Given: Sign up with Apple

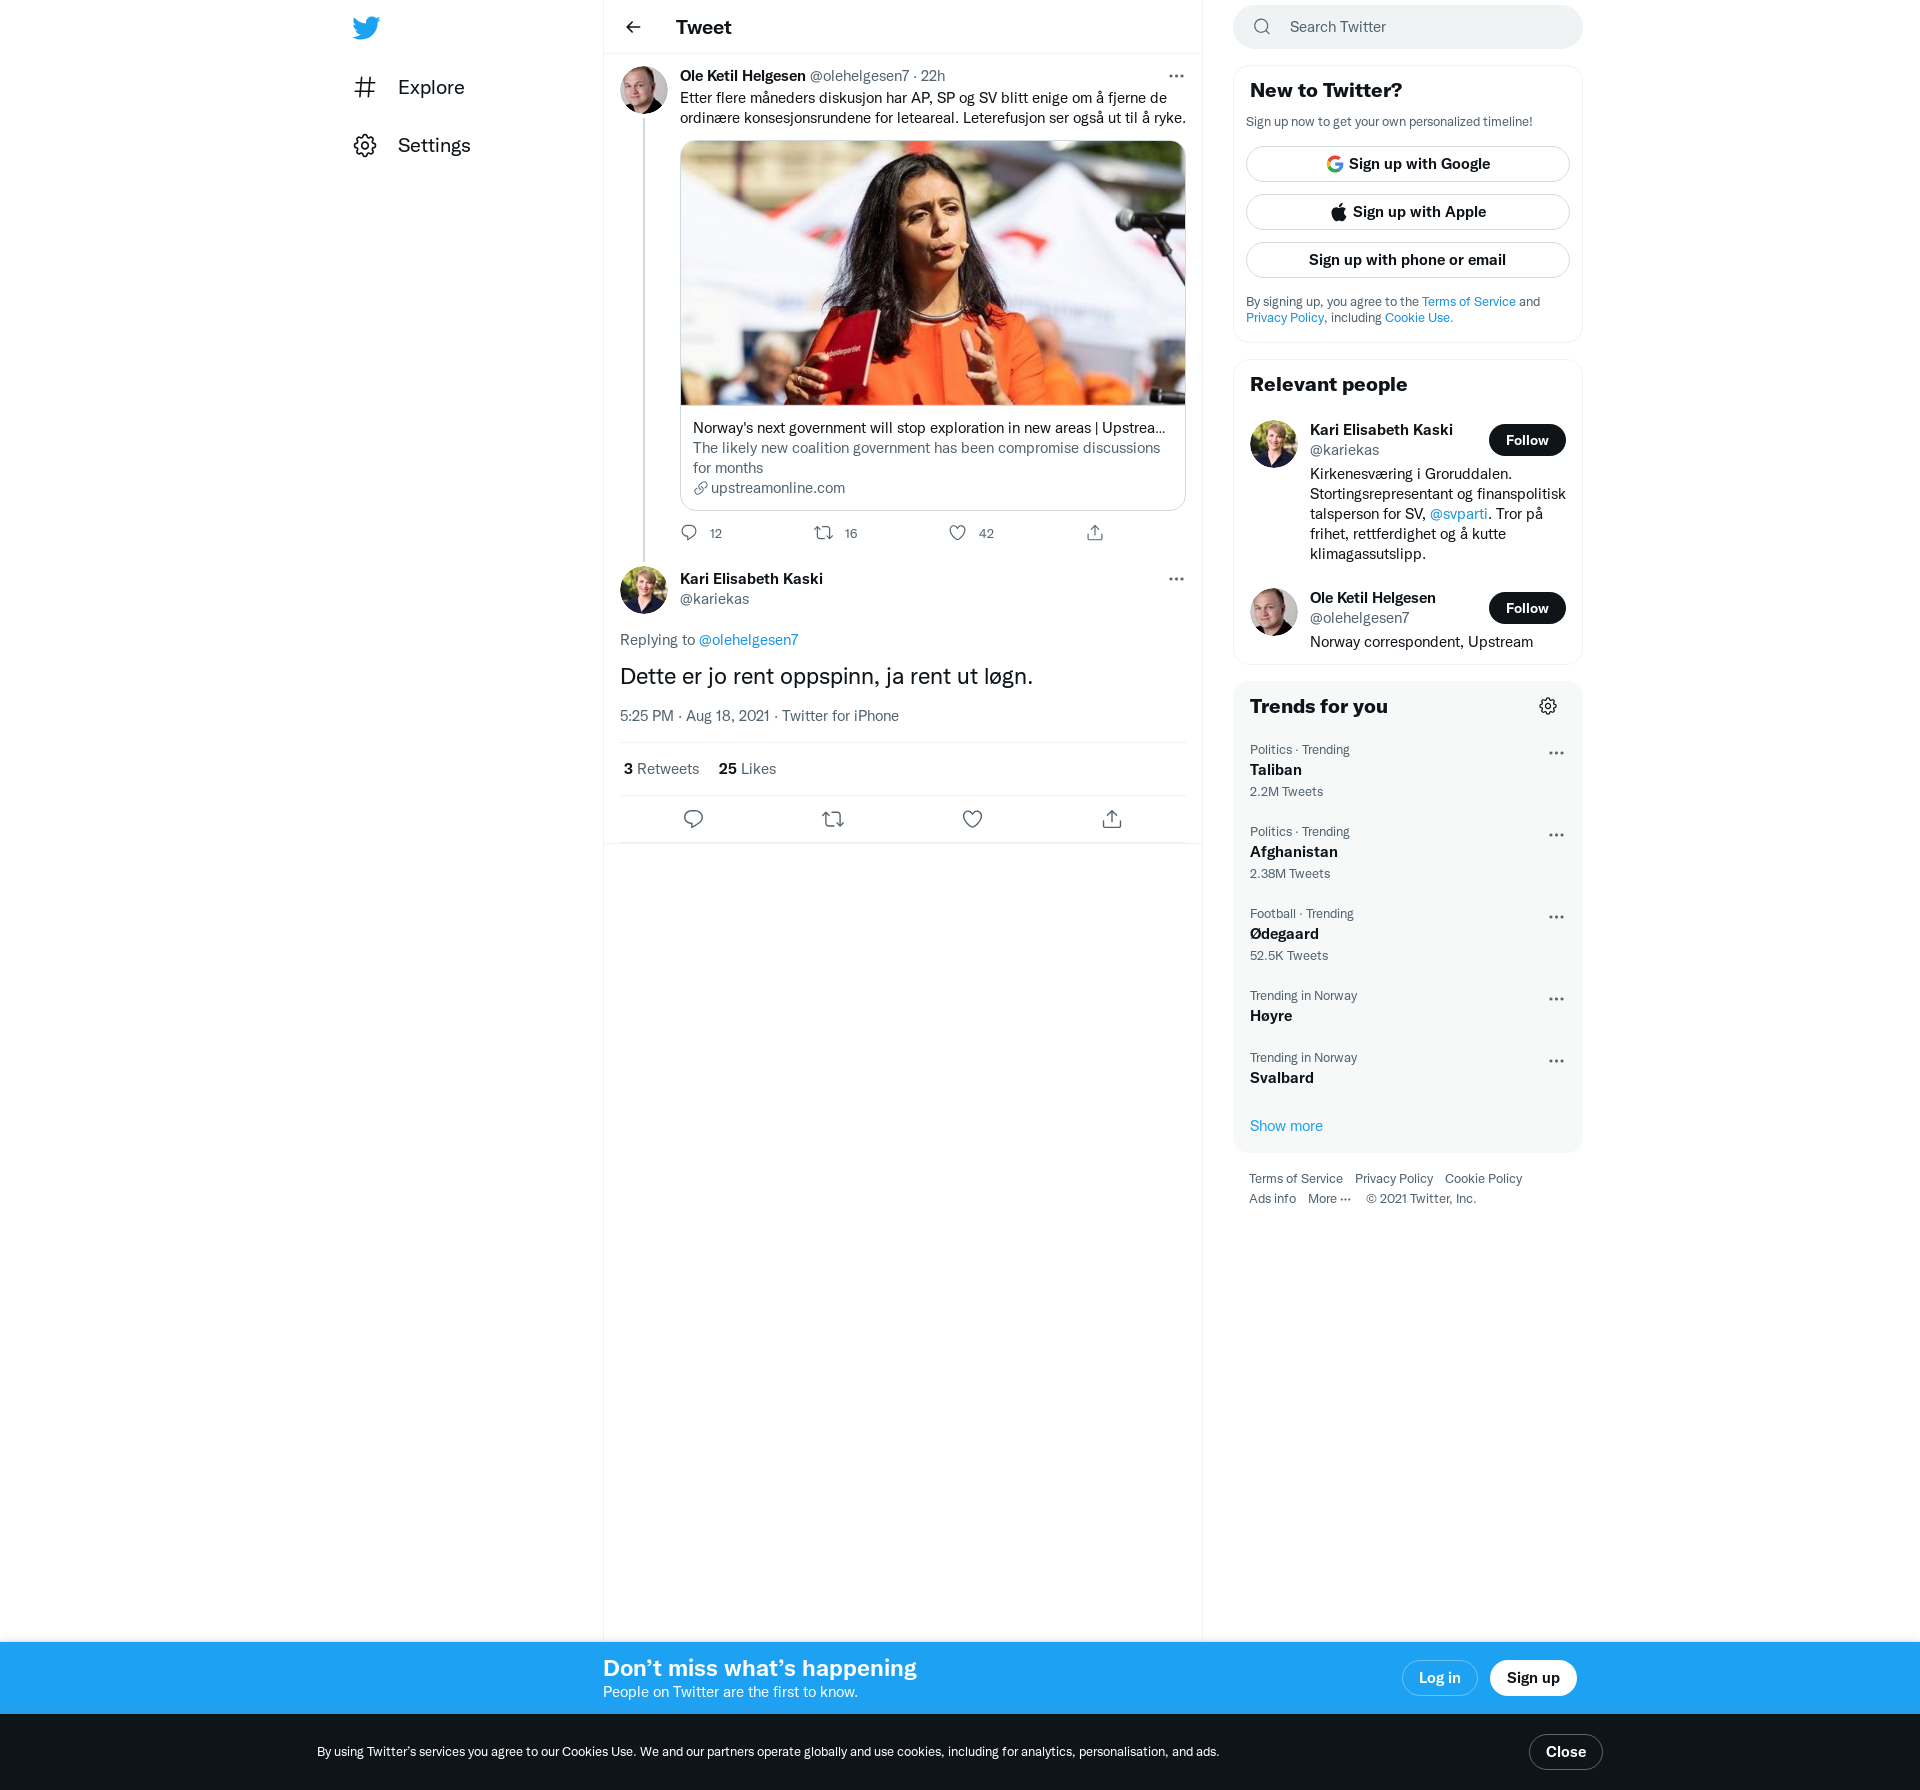Looking at the screenshot, I should click(x=1408, y=212).
